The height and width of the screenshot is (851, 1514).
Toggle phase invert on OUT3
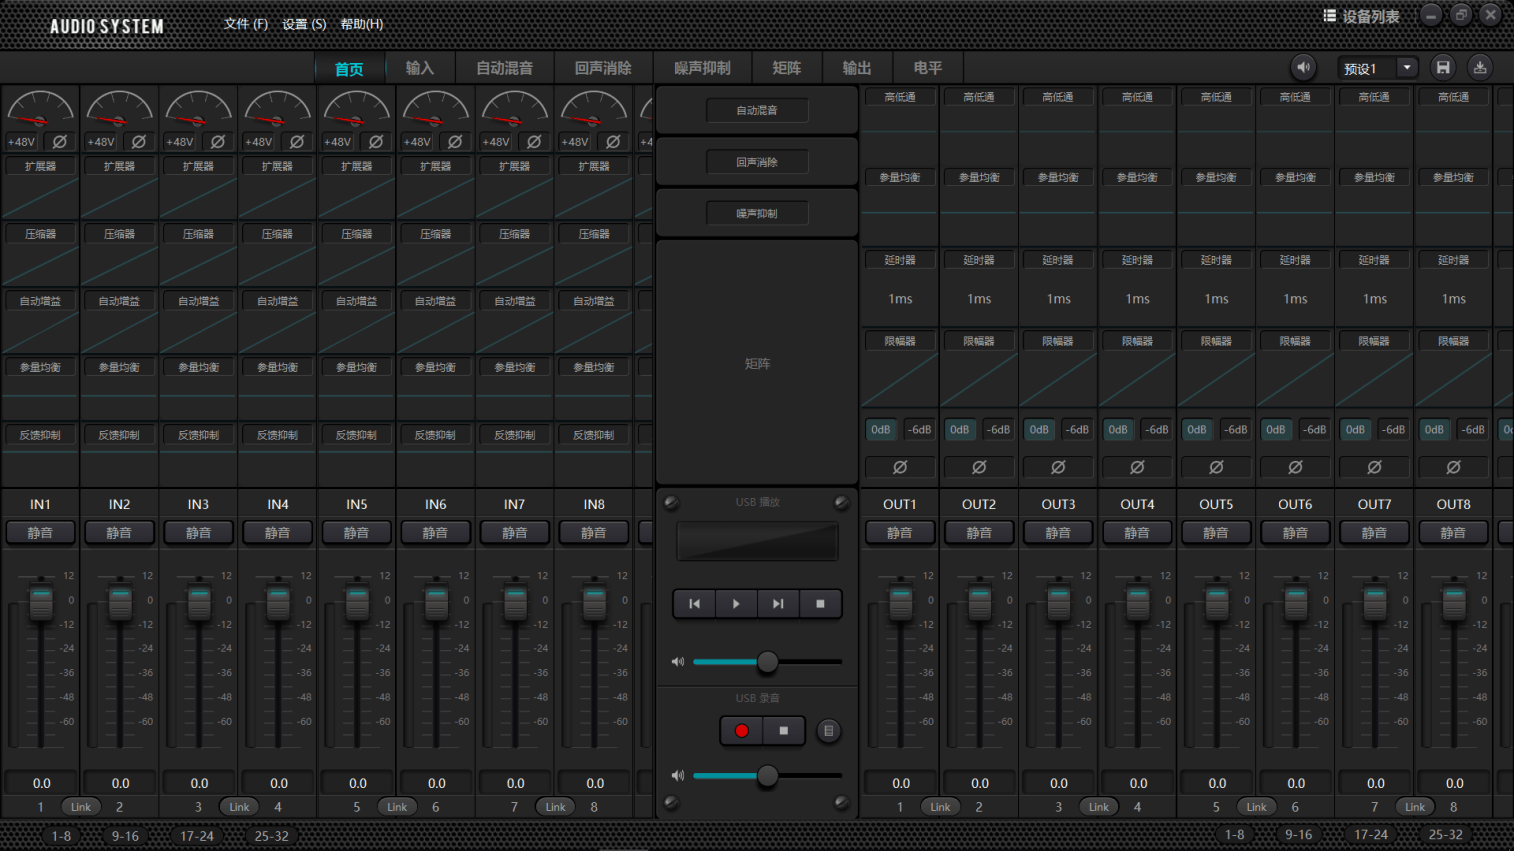click(x=1058, y=467)
